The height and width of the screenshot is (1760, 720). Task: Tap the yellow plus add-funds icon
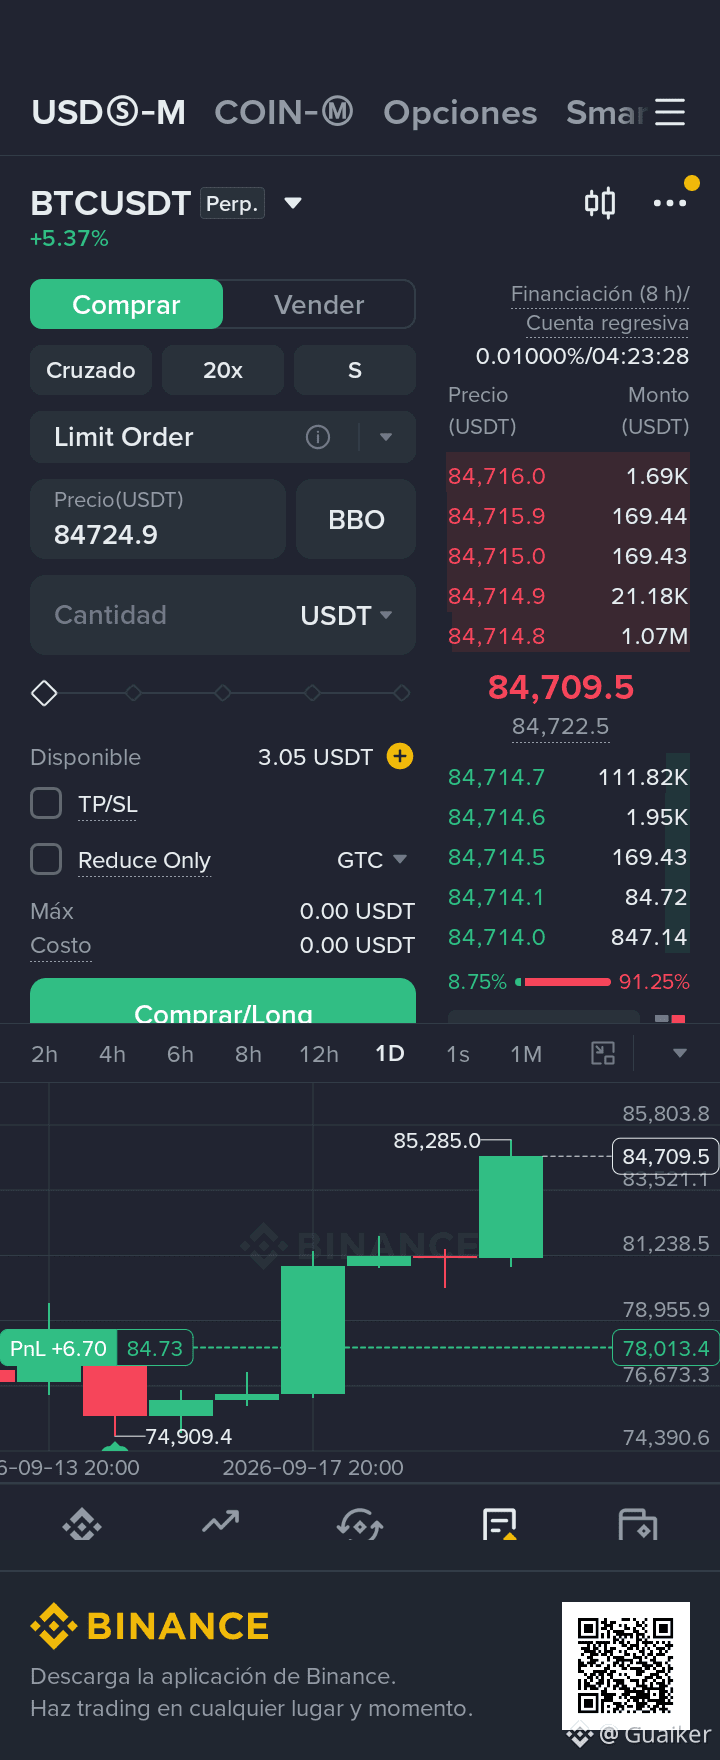coord(400,756)
